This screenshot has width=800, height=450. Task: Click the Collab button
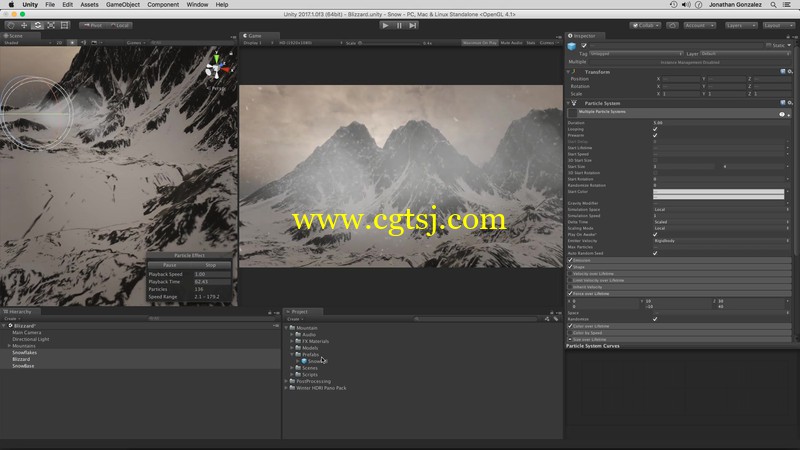click(645, 25)
